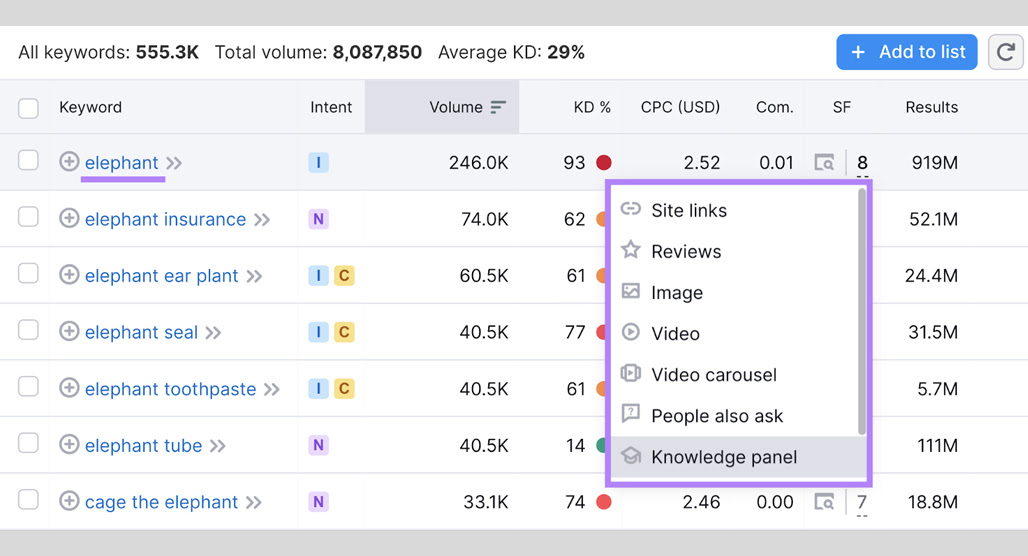Screen dimensions: 1028x556
Task: Check the elephant seal row checkbox
Action: tap(28, 330)
